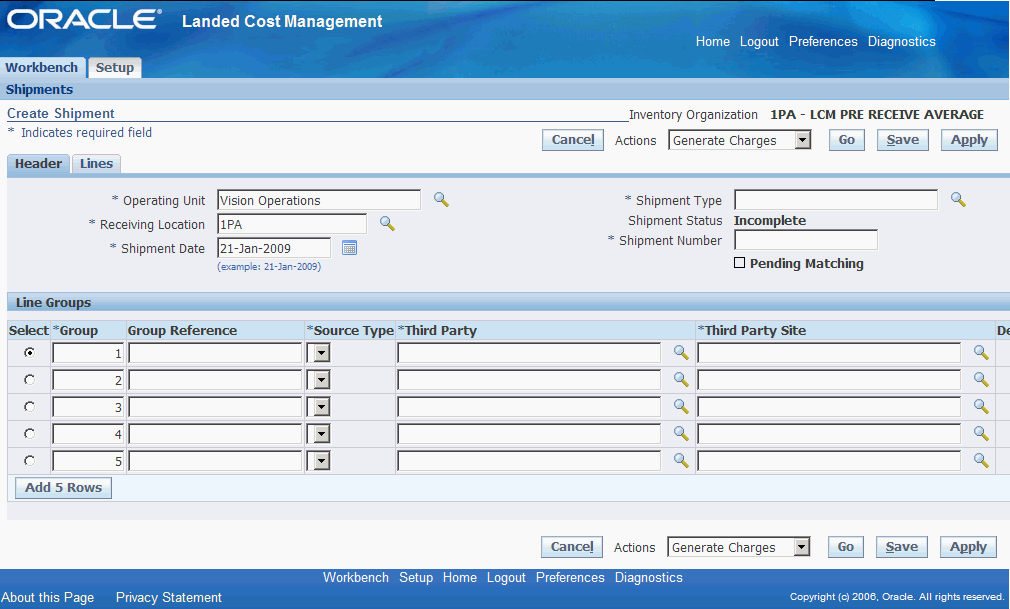The height and width of the screenshot is (609, 1010).
Task: Open Source Type dropdown for group 5
Action: tap(319, 461)
